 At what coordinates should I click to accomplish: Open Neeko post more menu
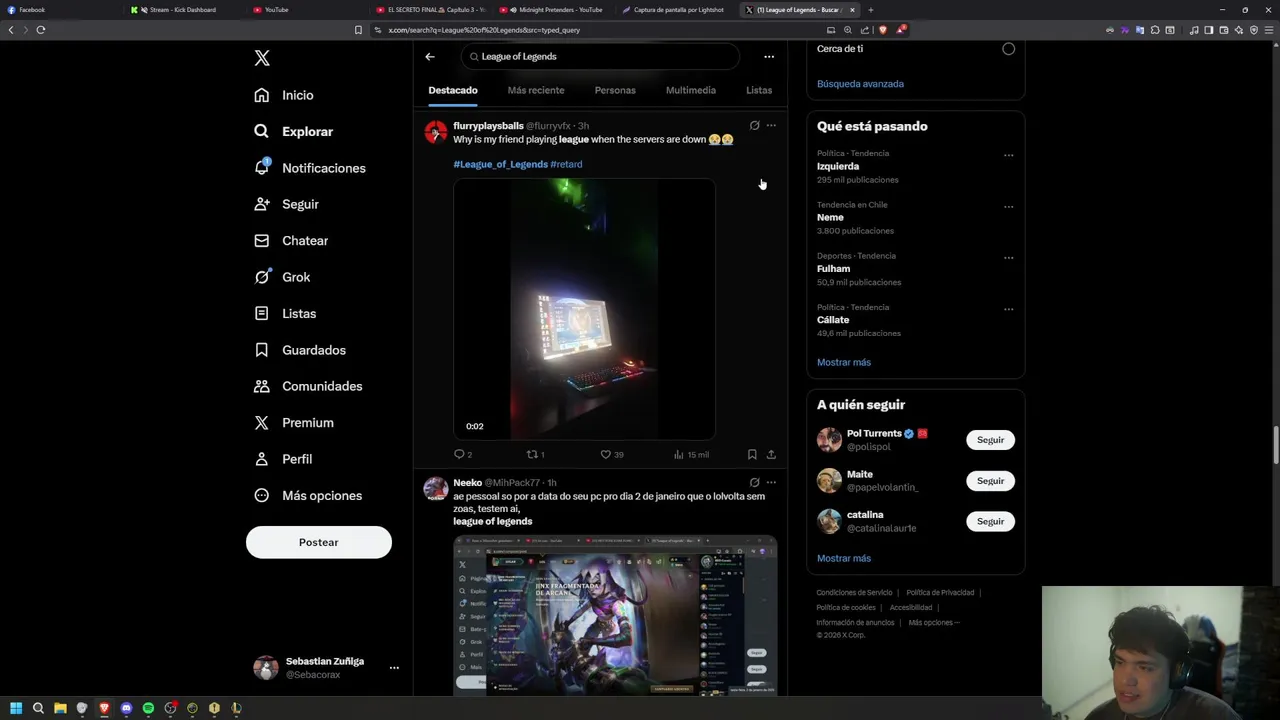[771, 482]
